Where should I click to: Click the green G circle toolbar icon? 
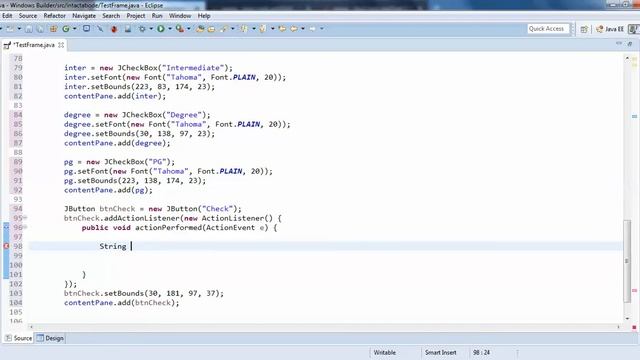click(66, 29)
